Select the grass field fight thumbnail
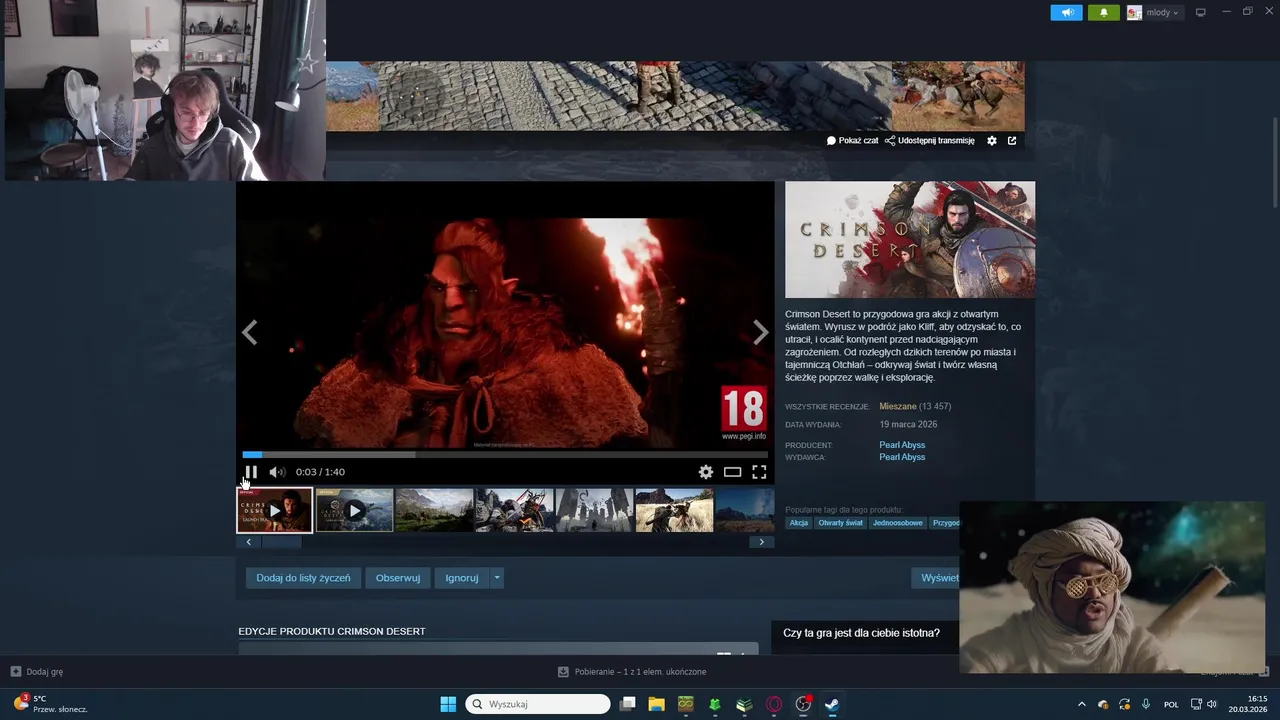The height and width of the screenshot is (720, 1280). point(674,510)
